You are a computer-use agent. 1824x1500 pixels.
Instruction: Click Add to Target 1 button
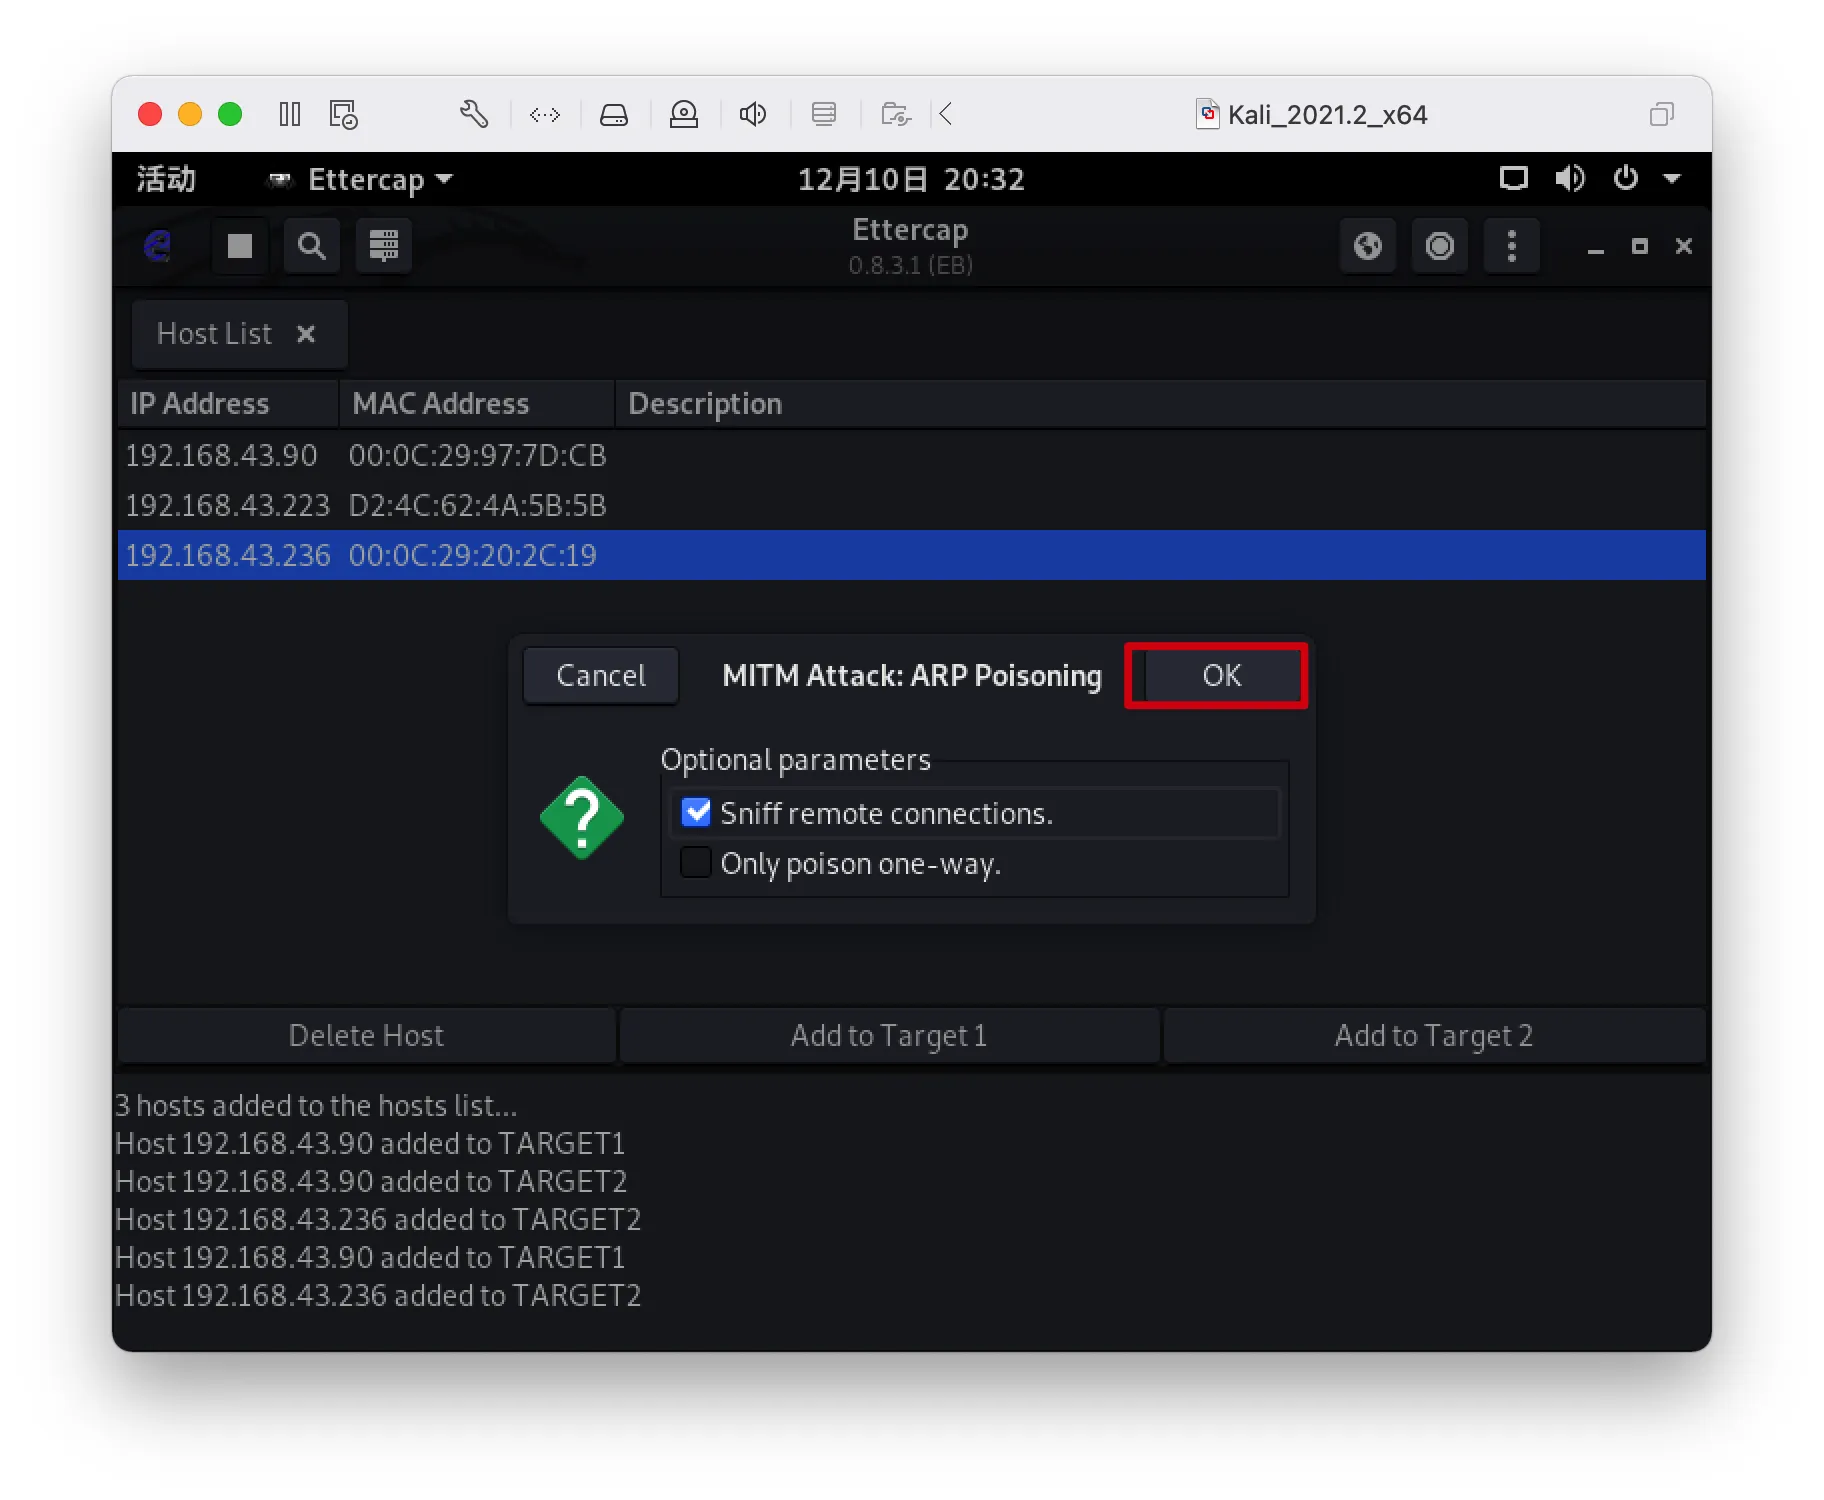889,1035
